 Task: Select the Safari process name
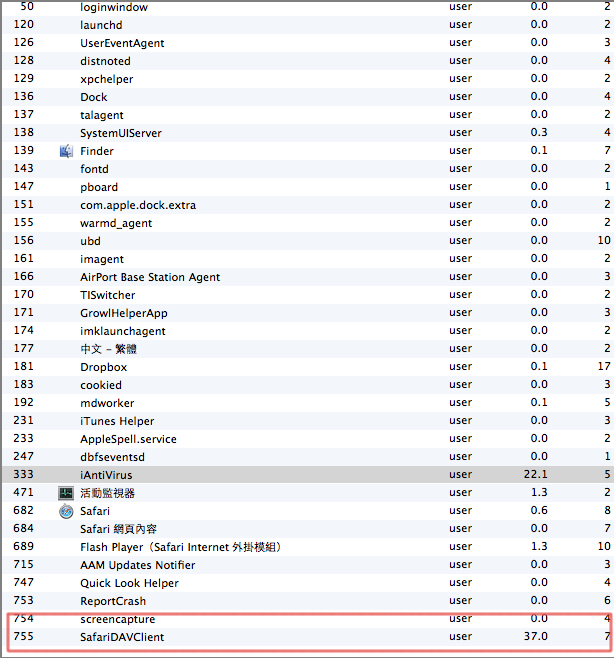coord(95,511)
